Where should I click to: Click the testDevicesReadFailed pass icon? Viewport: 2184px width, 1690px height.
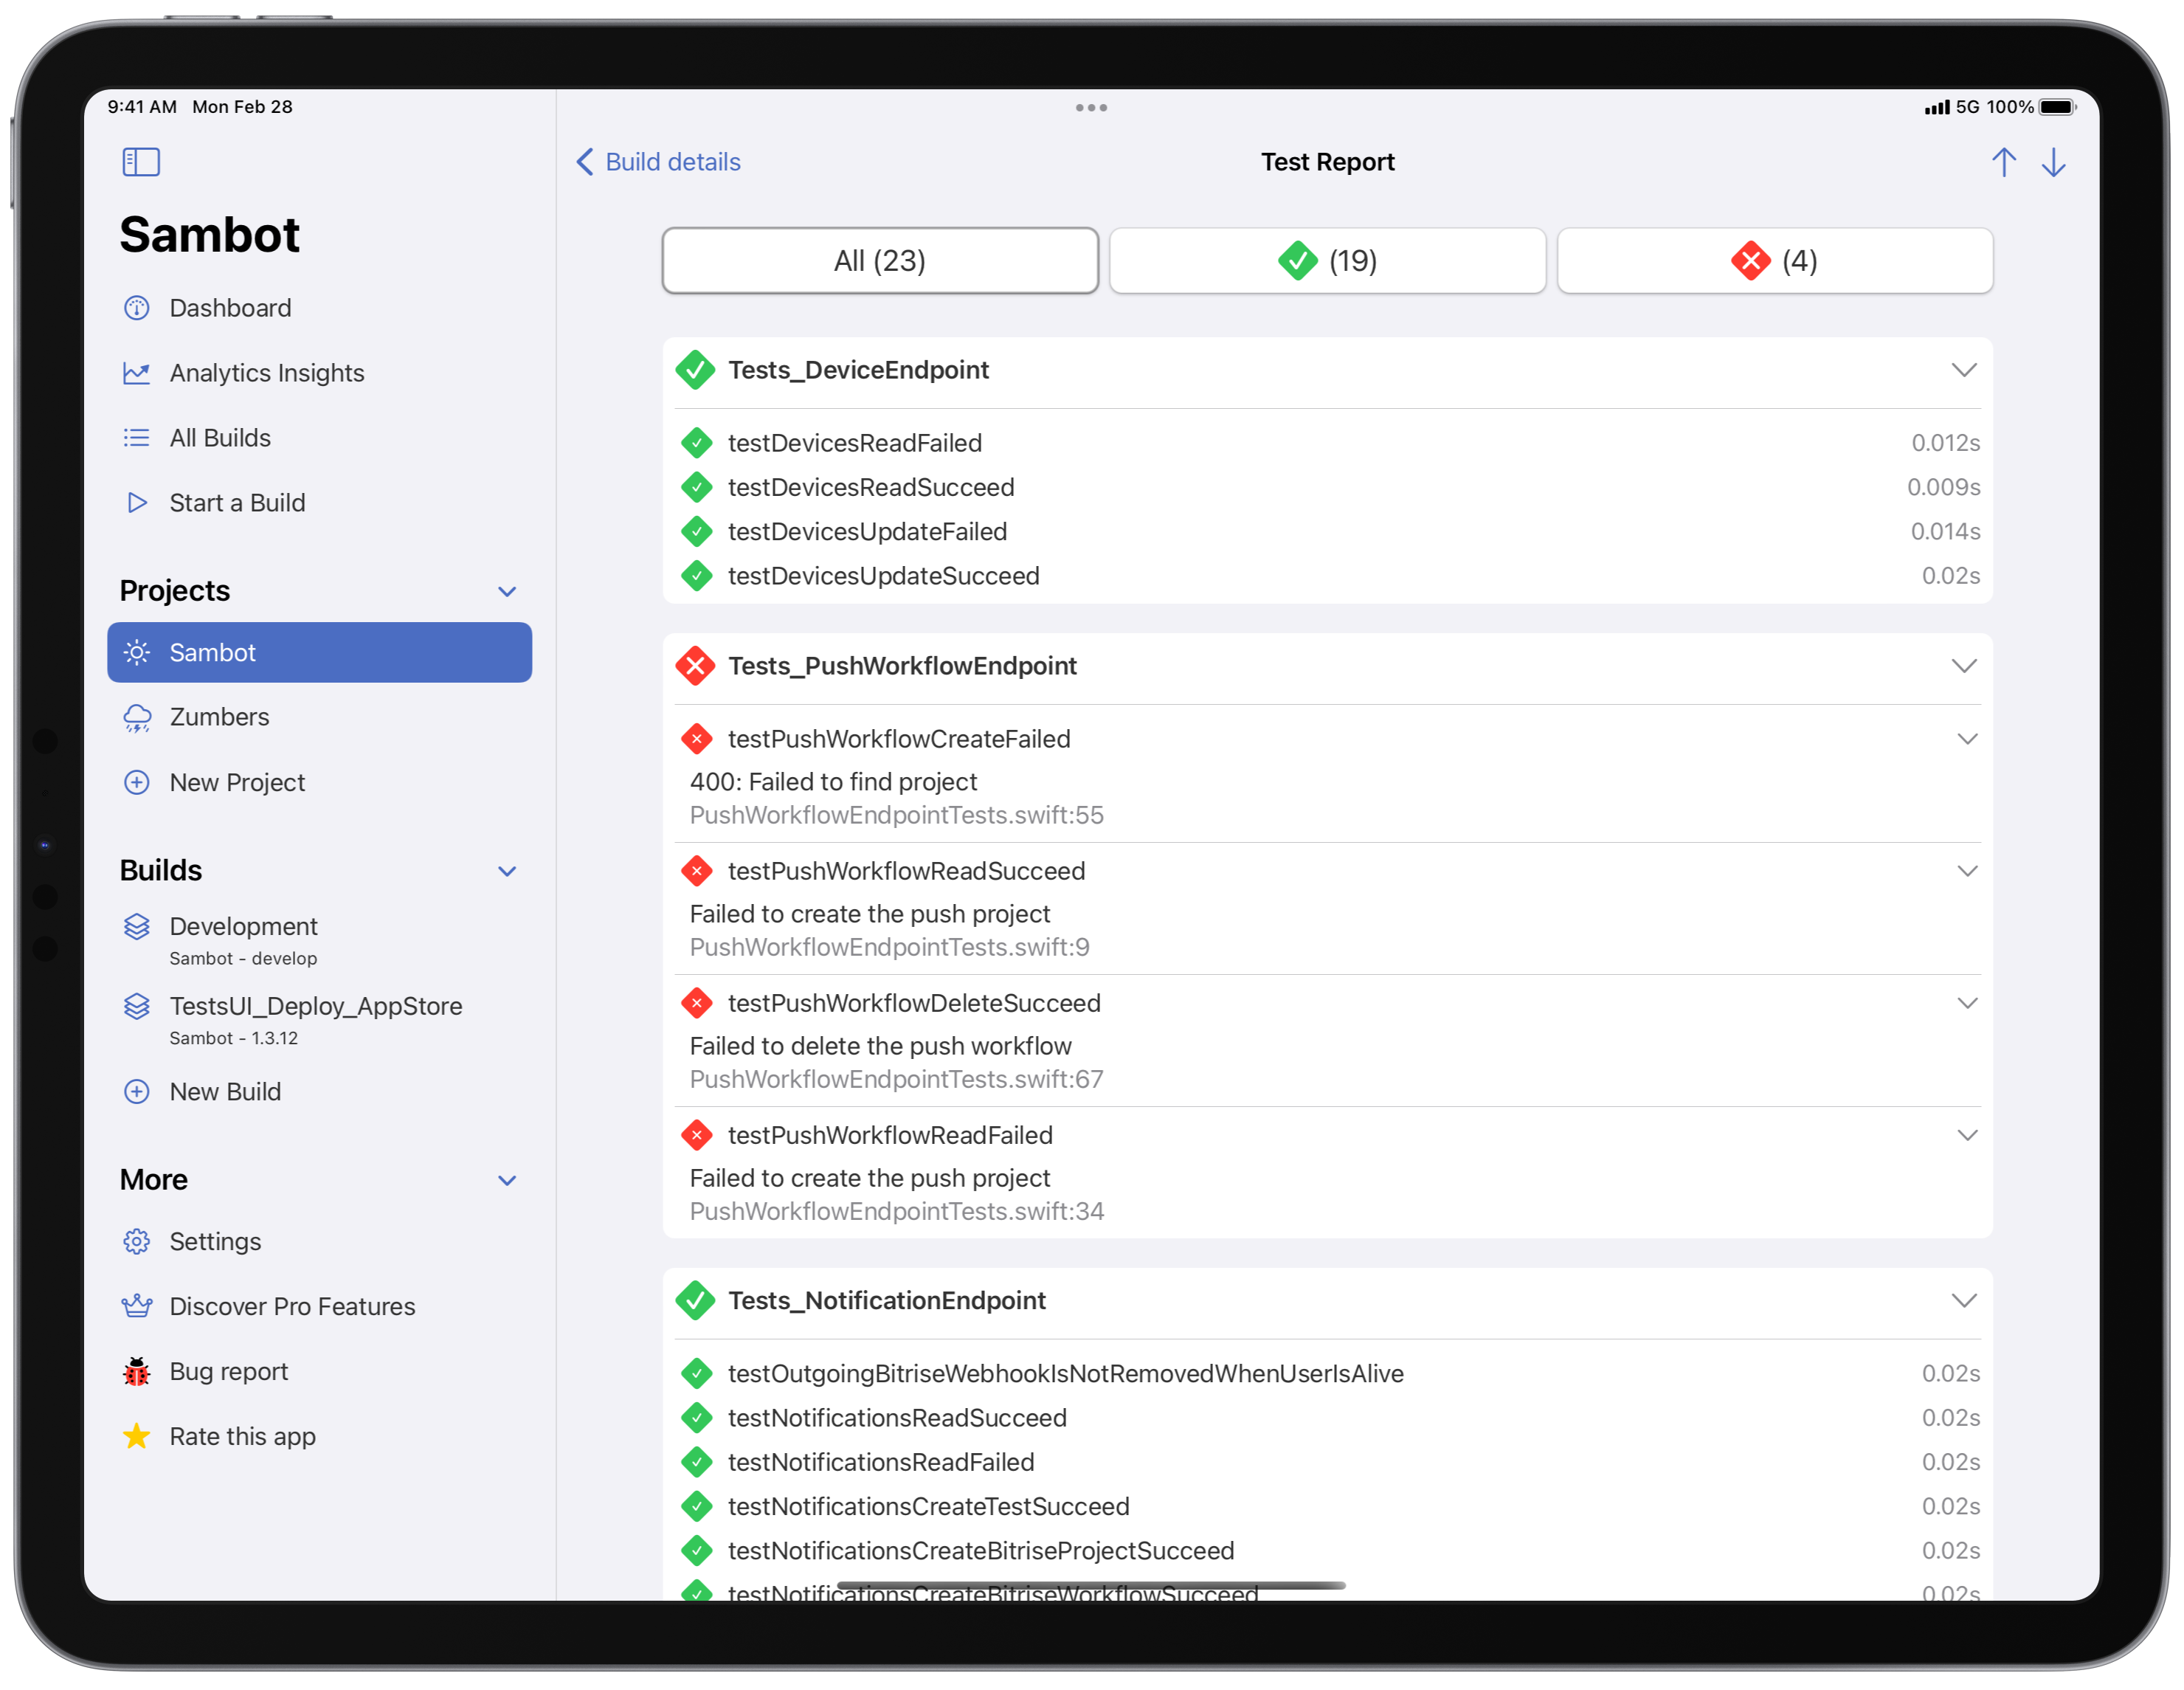697,443
